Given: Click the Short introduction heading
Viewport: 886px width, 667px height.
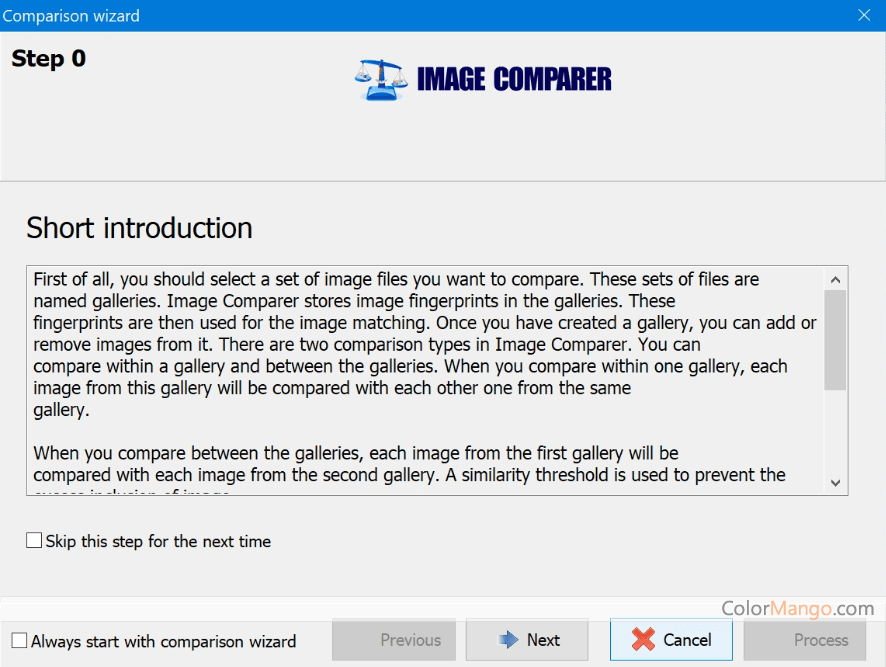Looking at the screenshot, I should point(139,228).
